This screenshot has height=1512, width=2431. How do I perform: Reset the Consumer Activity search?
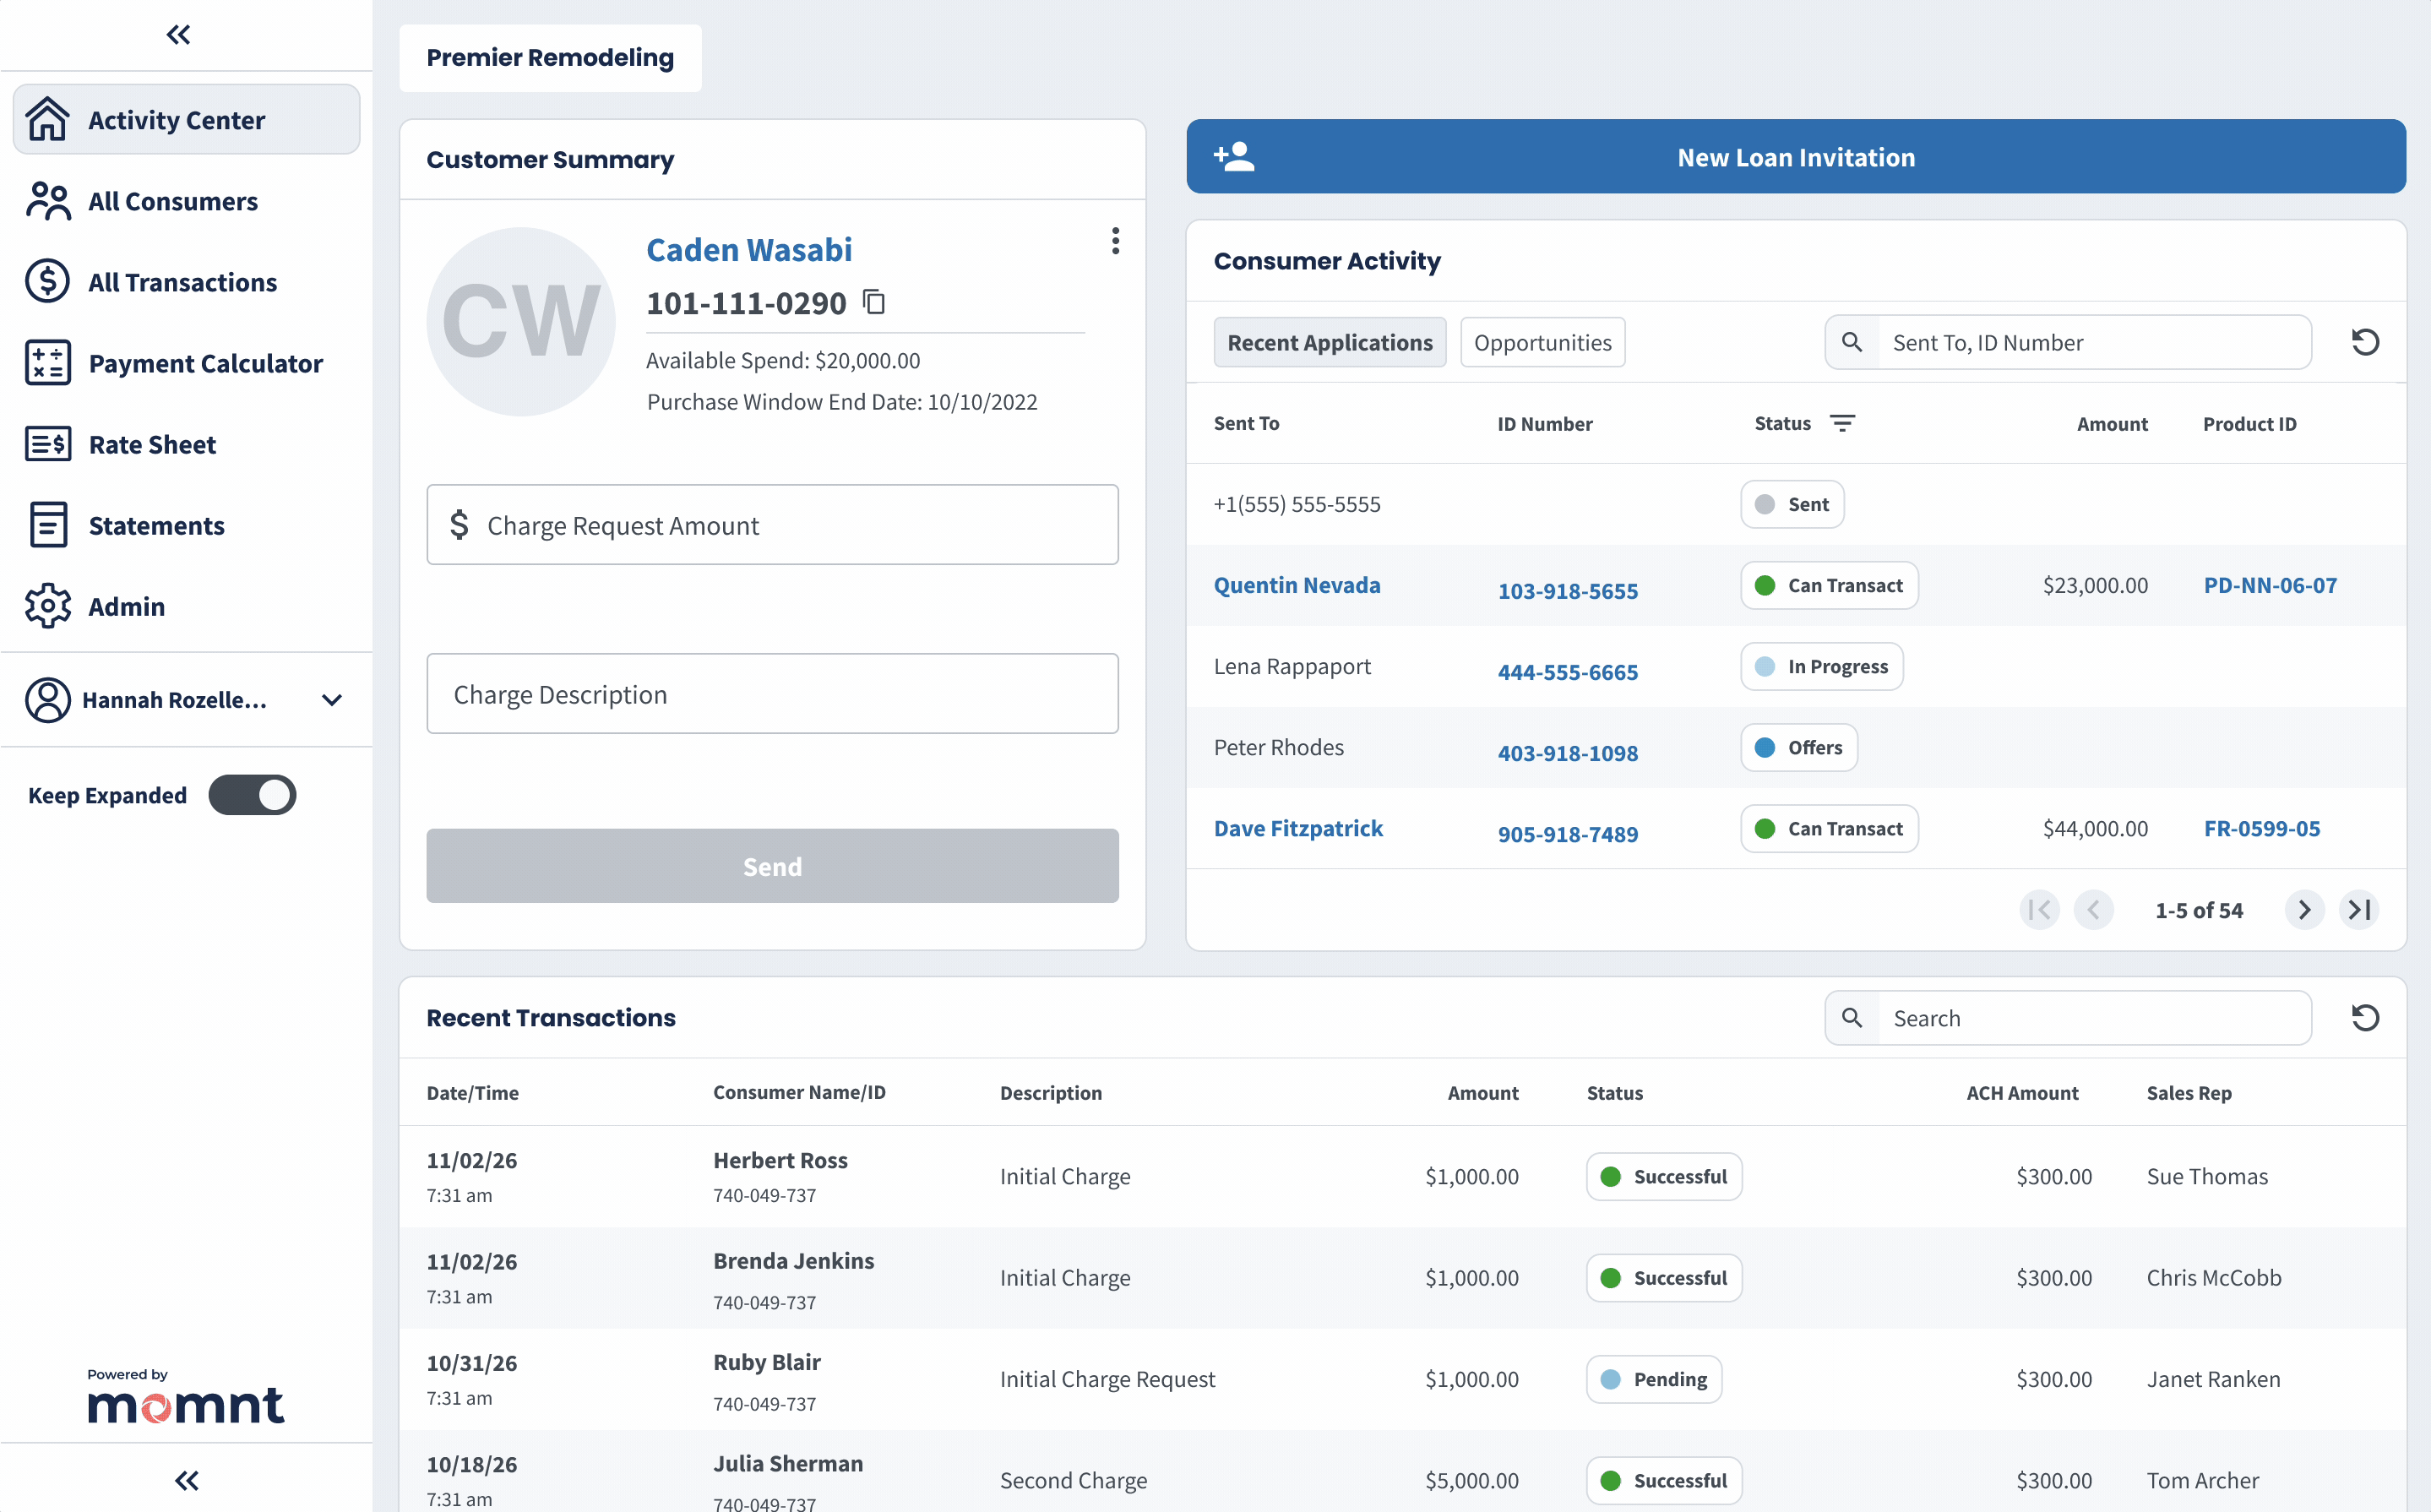[x=2365, y=341]
